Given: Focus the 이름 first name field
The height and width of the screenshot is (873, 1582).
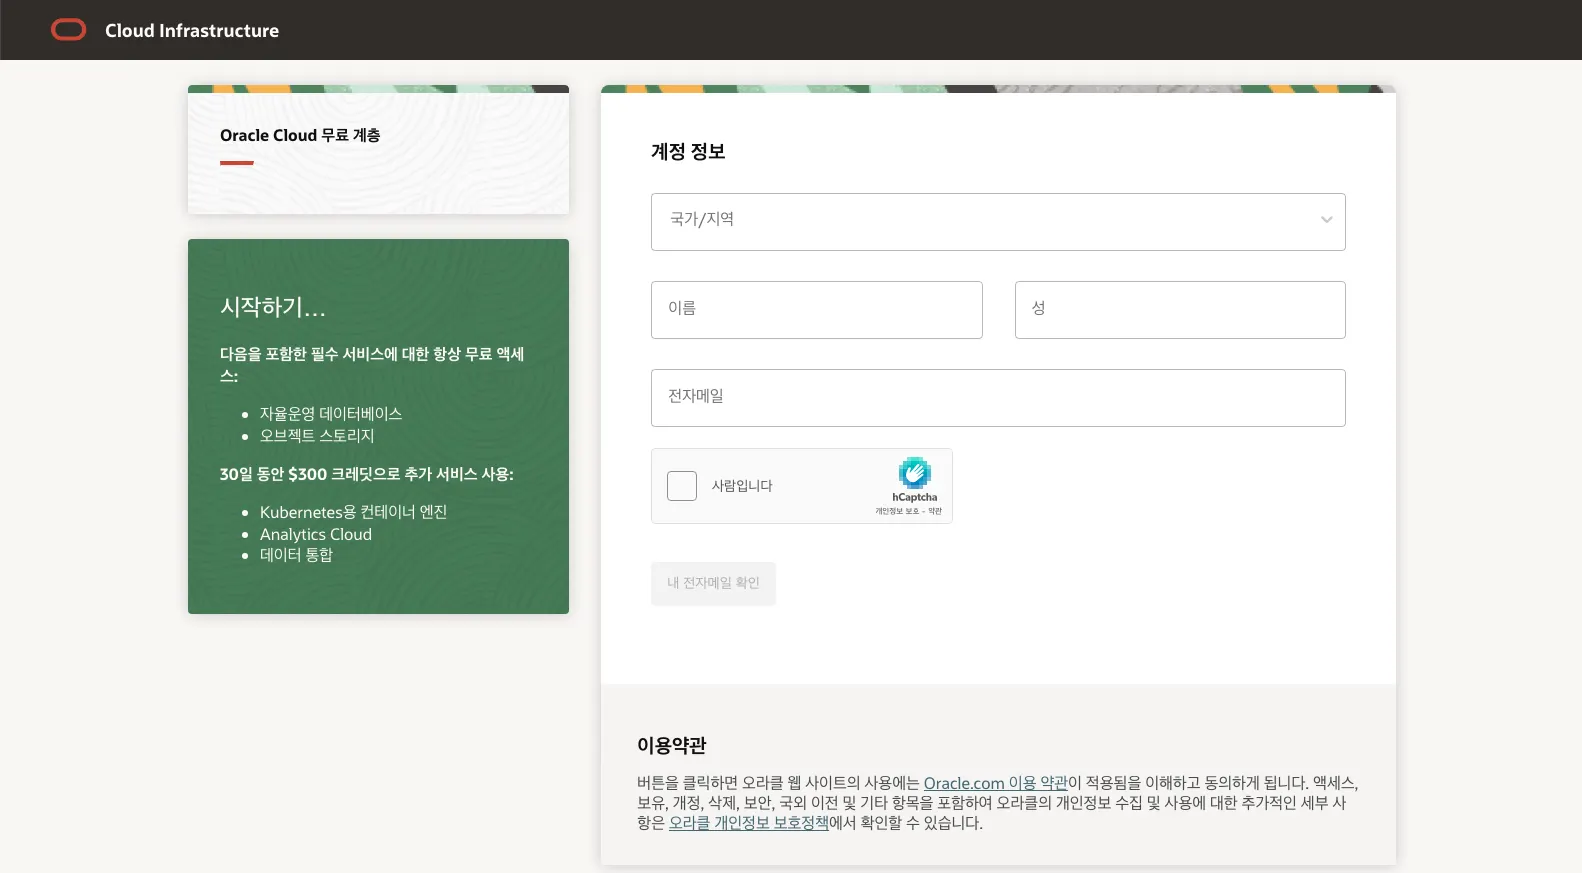Looking at the screenshot, I should (x=817, y=310).
